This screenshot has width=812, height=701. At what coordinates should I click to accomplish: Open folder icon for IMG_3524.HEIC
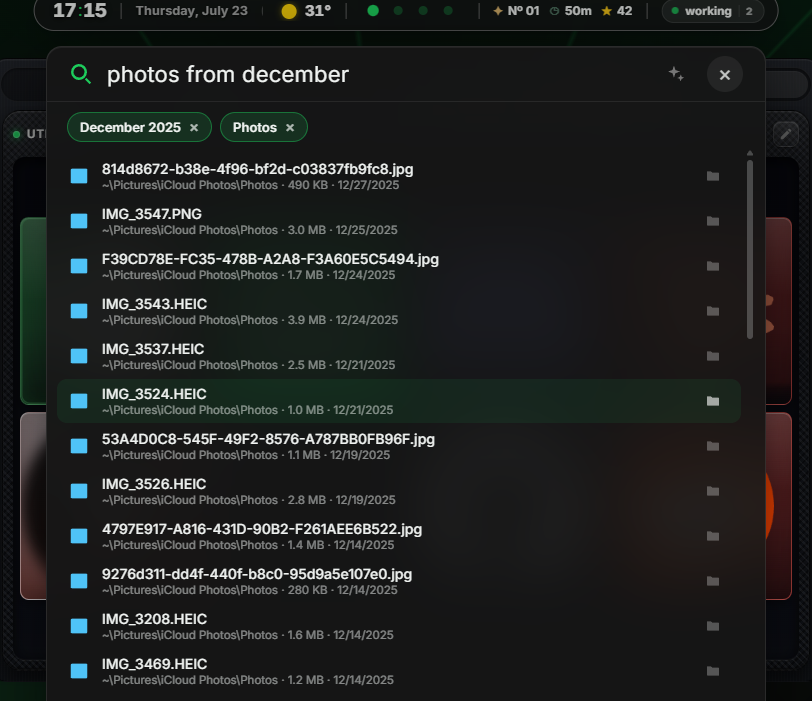(x=713, y=401)
